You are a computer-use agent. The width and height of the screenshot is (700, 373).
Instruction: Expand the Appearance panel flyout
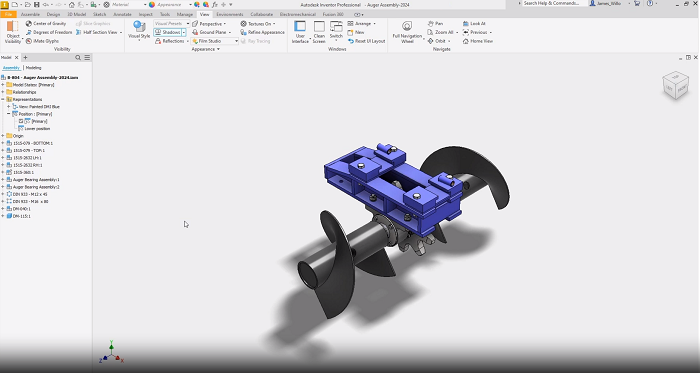coord(206,49)
